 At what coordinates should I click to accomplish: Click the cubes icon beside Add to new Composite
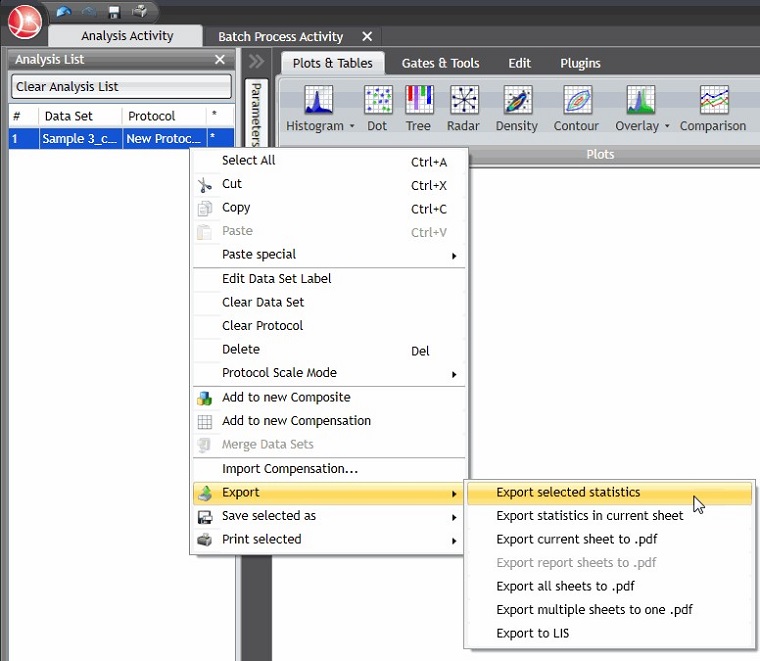(205, 398)
